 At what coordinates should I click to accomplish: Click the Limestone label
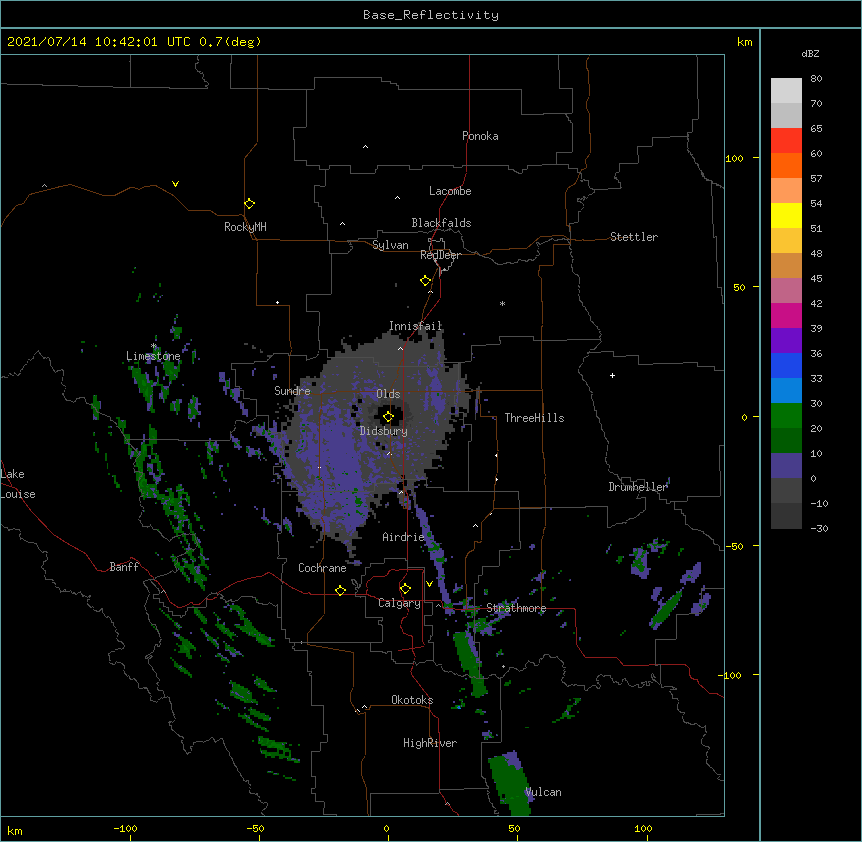point(153,356)
